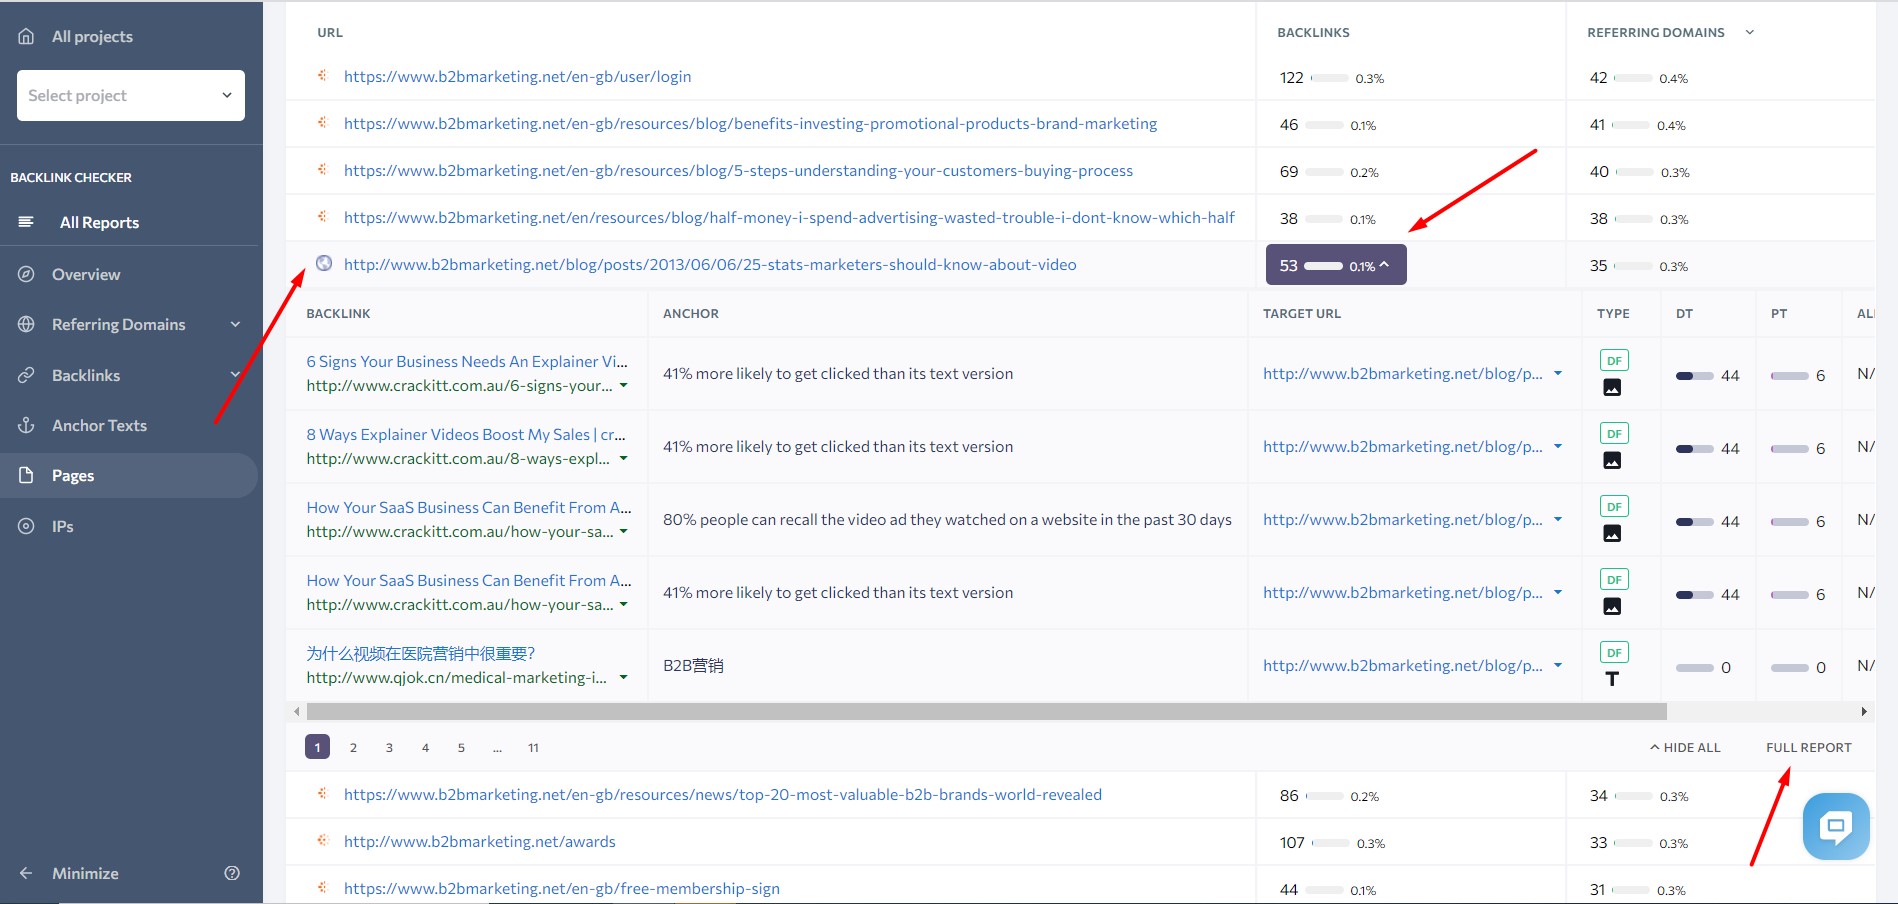
Task: Click the DF badge in the qjok.cn row
Action: point(1614,653)
